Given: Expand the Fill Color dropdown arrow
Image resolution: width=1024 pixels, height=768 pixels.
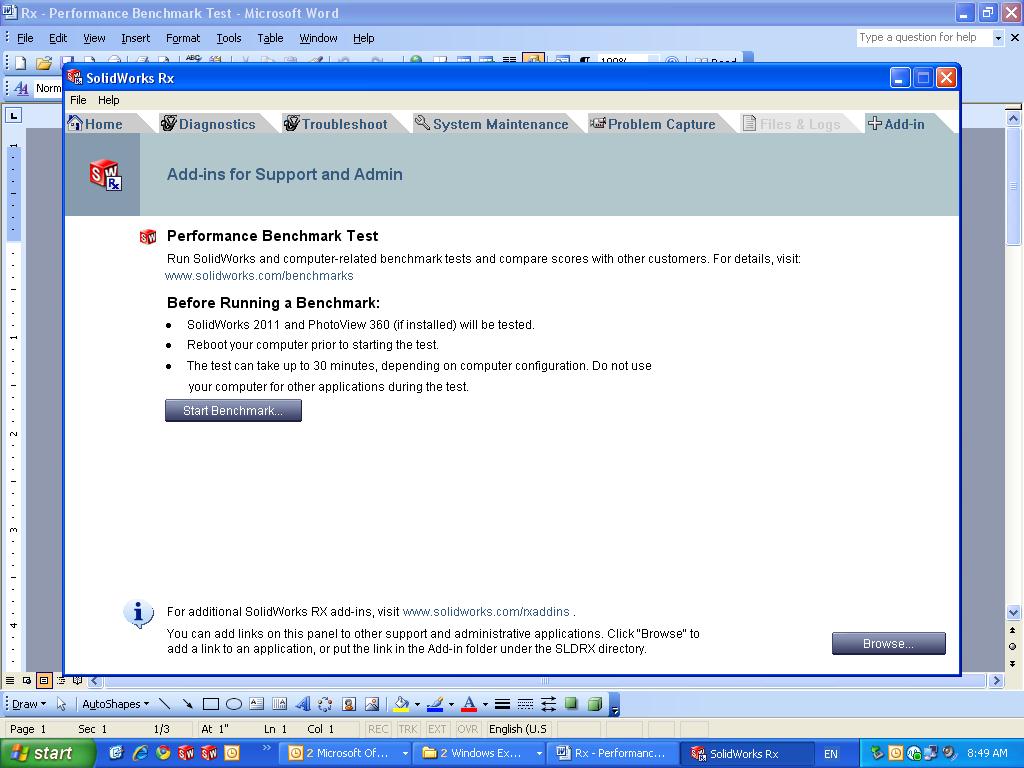Looking at the screenshot, I should 417,704.
